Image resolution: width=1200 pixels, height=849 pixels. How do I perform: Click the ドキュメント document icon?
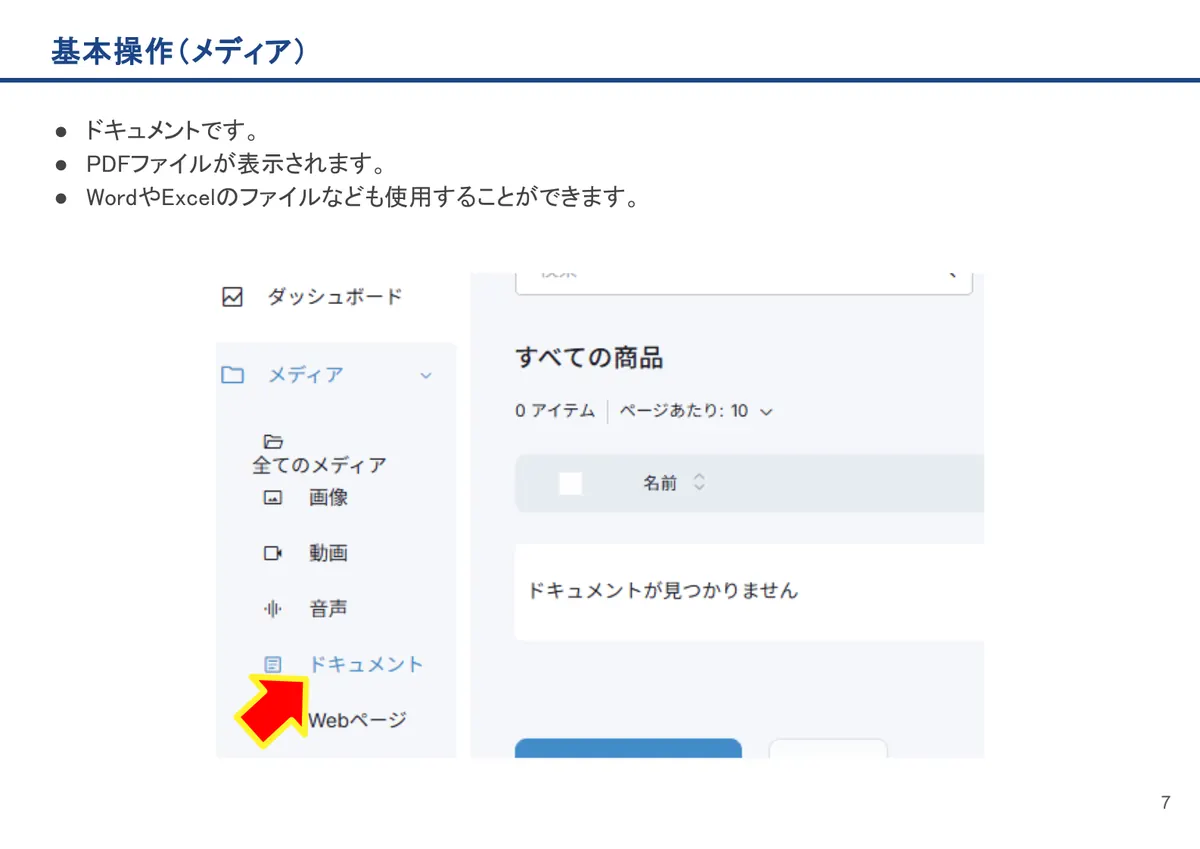272,664
